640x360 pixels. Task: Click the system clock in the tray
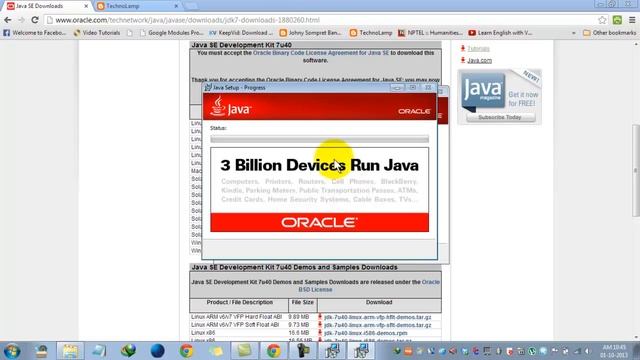(x=613, y=351)
